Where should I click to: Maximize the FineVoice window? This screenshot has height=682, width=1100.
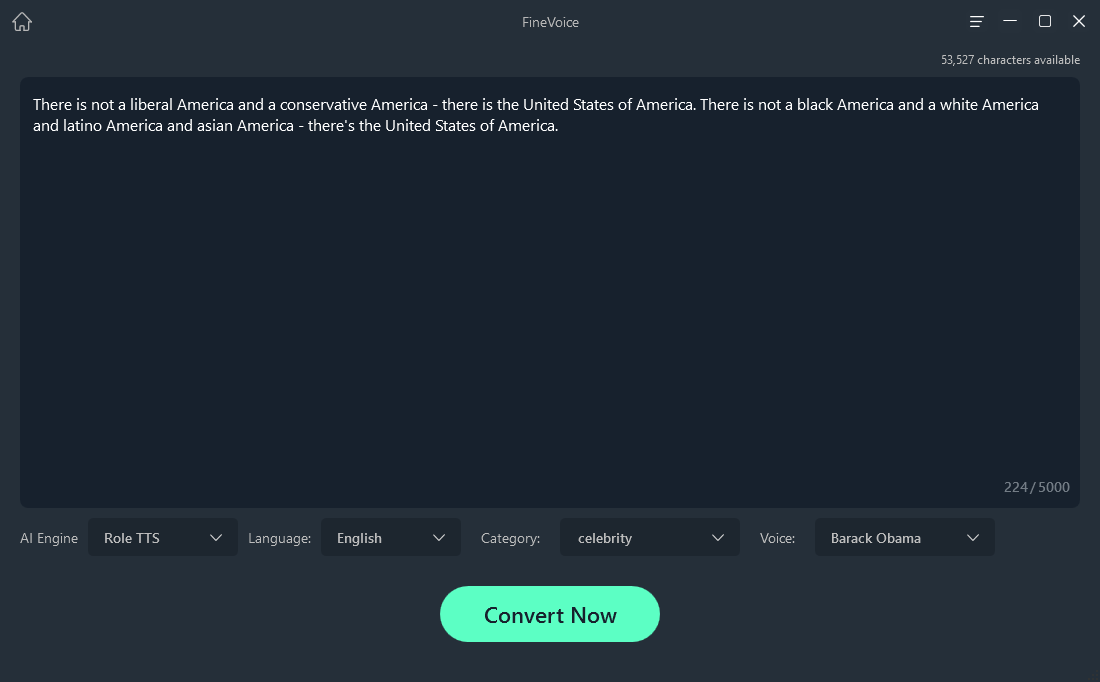[1045, 21]
